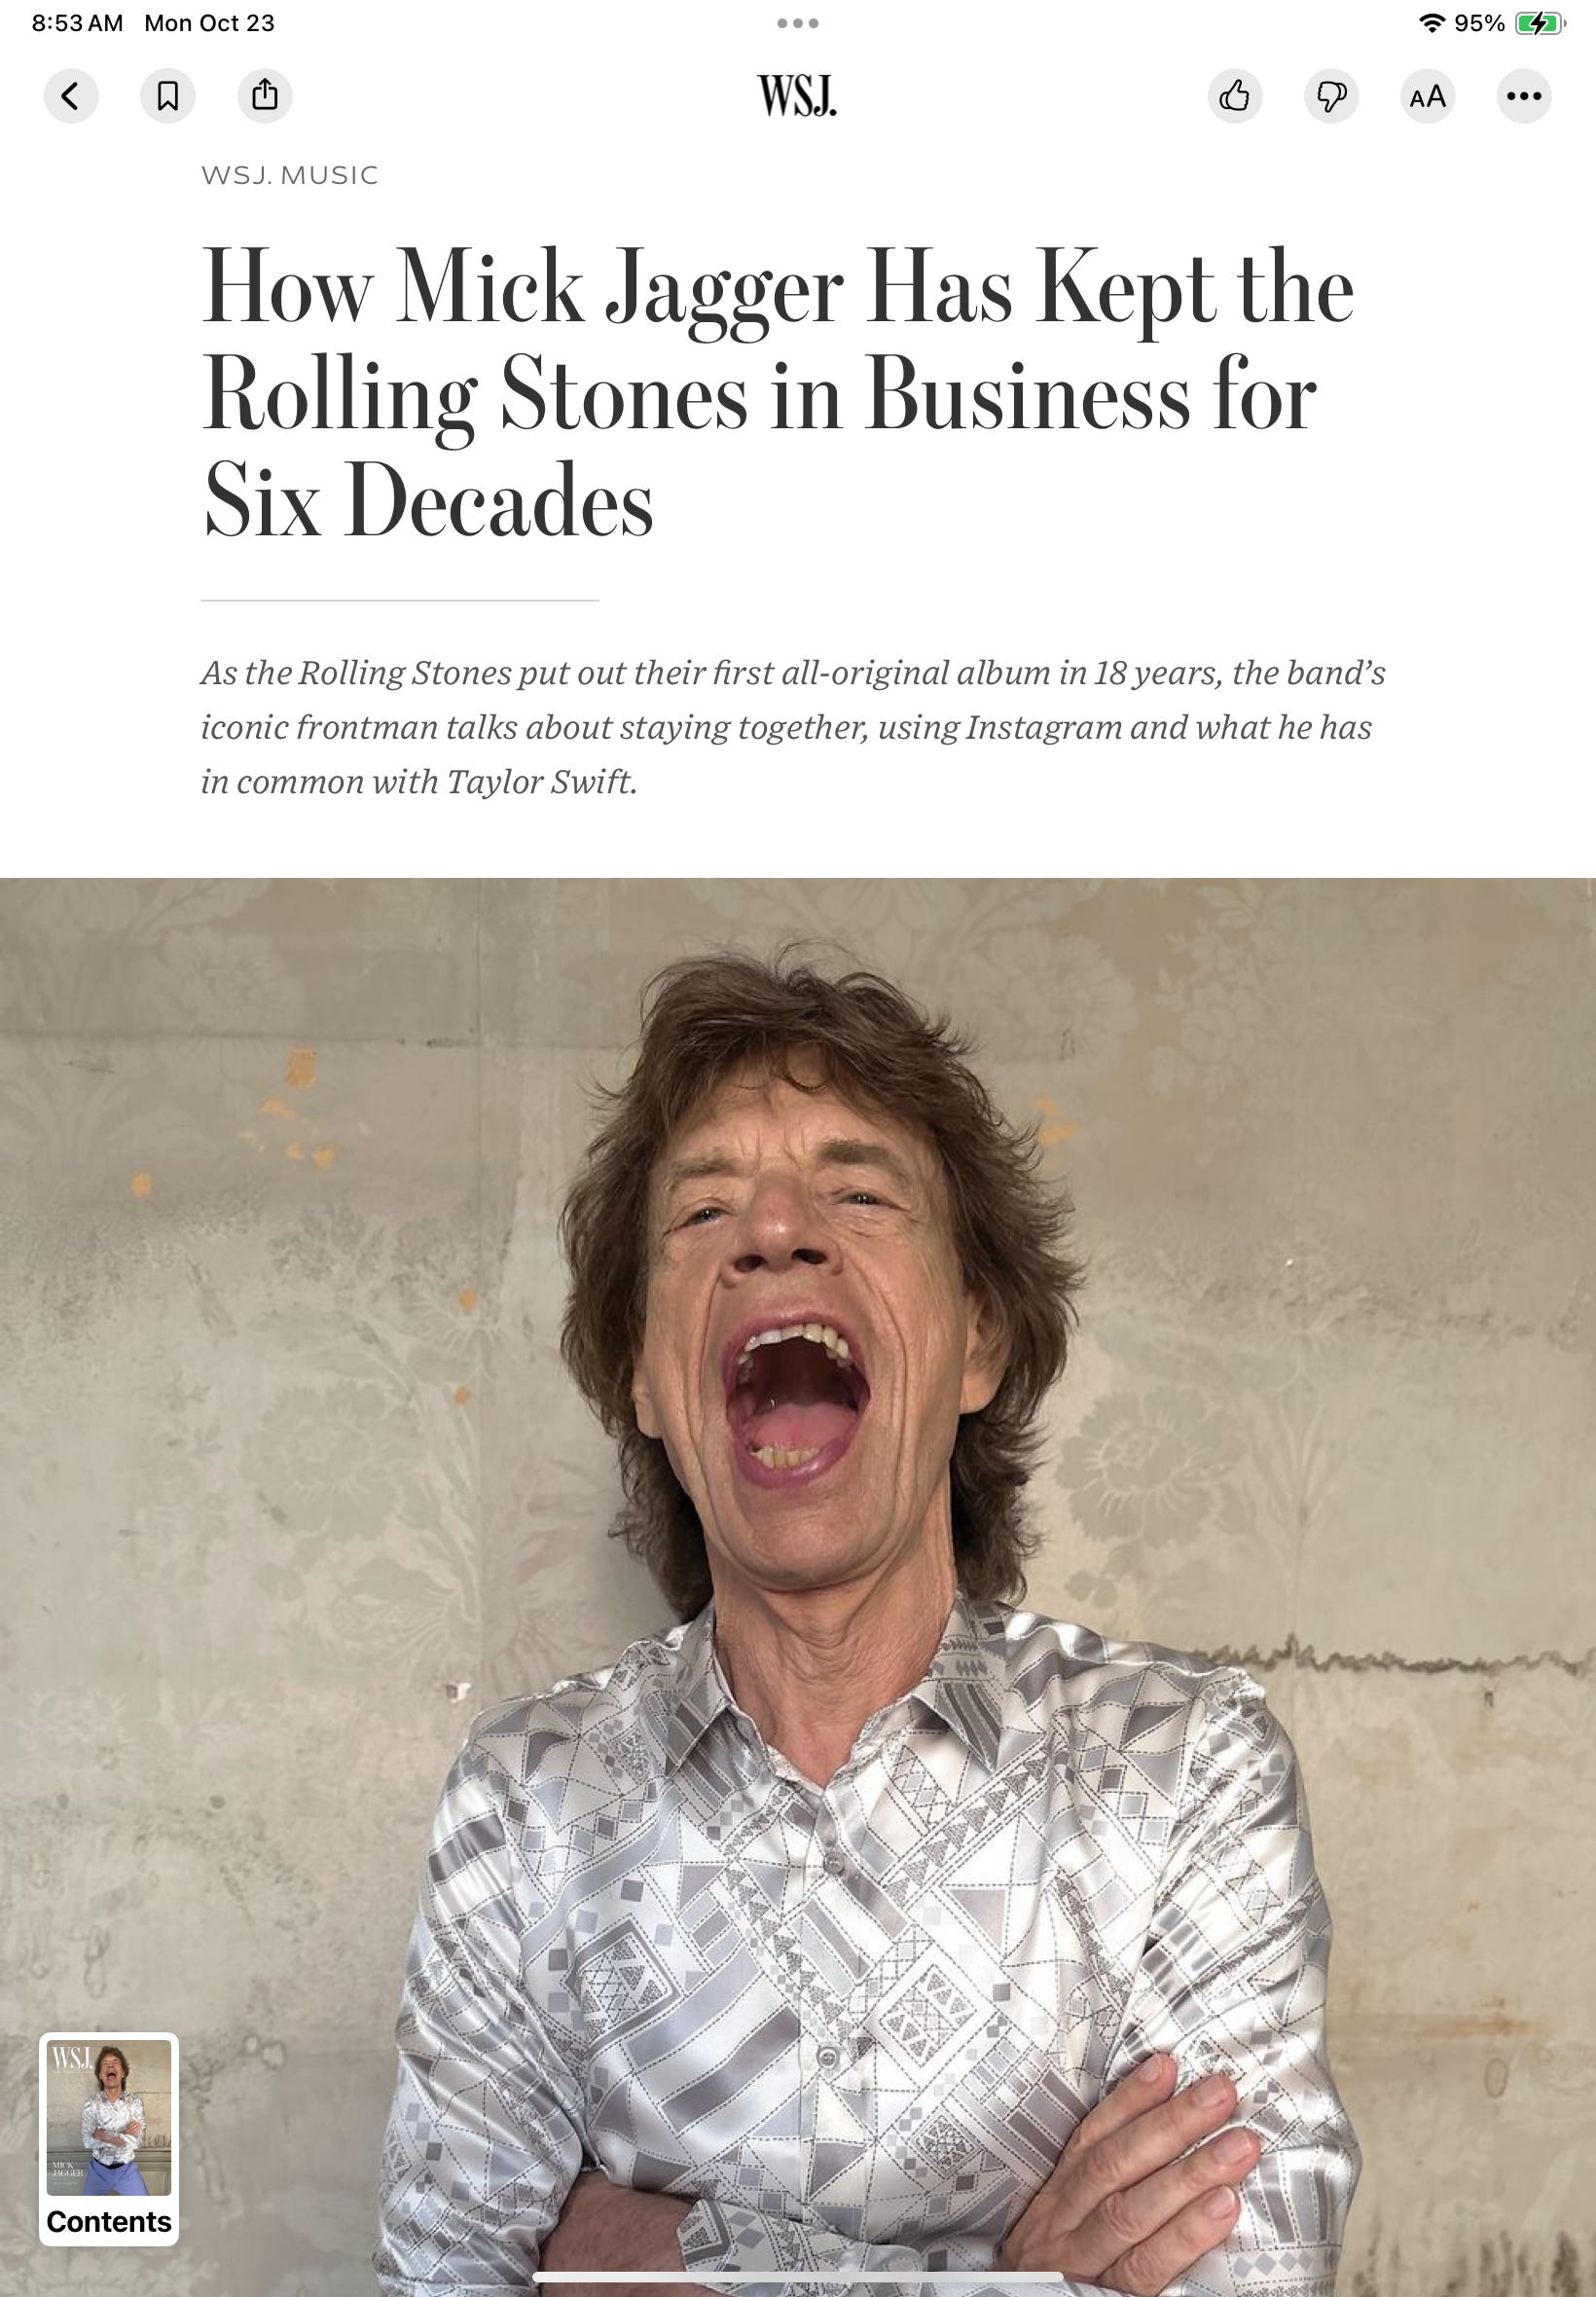
Task: Tap the 8:53 AM clock in status bar
Action: coord(77,23)
